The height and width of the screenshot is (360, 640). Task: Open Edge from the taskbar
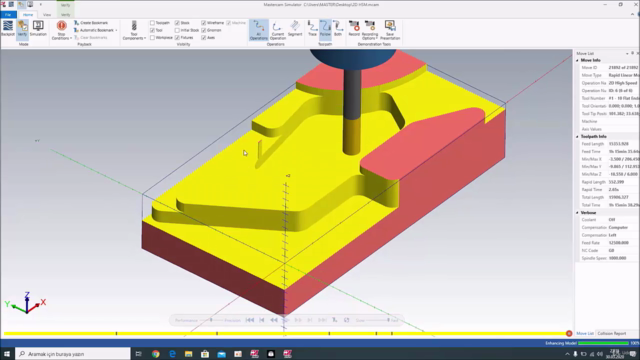(x=172, y=354)
